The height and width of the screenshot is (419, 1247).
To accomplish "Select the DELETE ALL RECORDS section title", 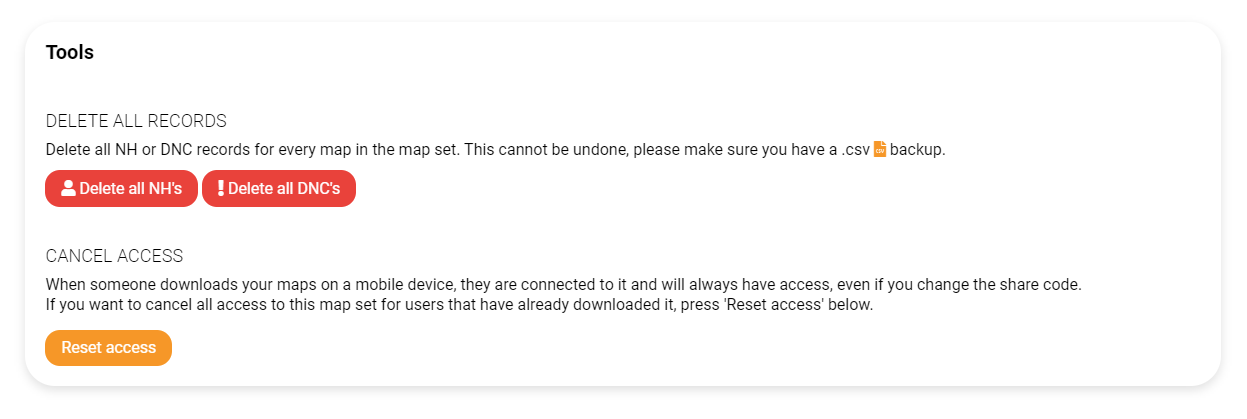I will (x=136, y=121).
